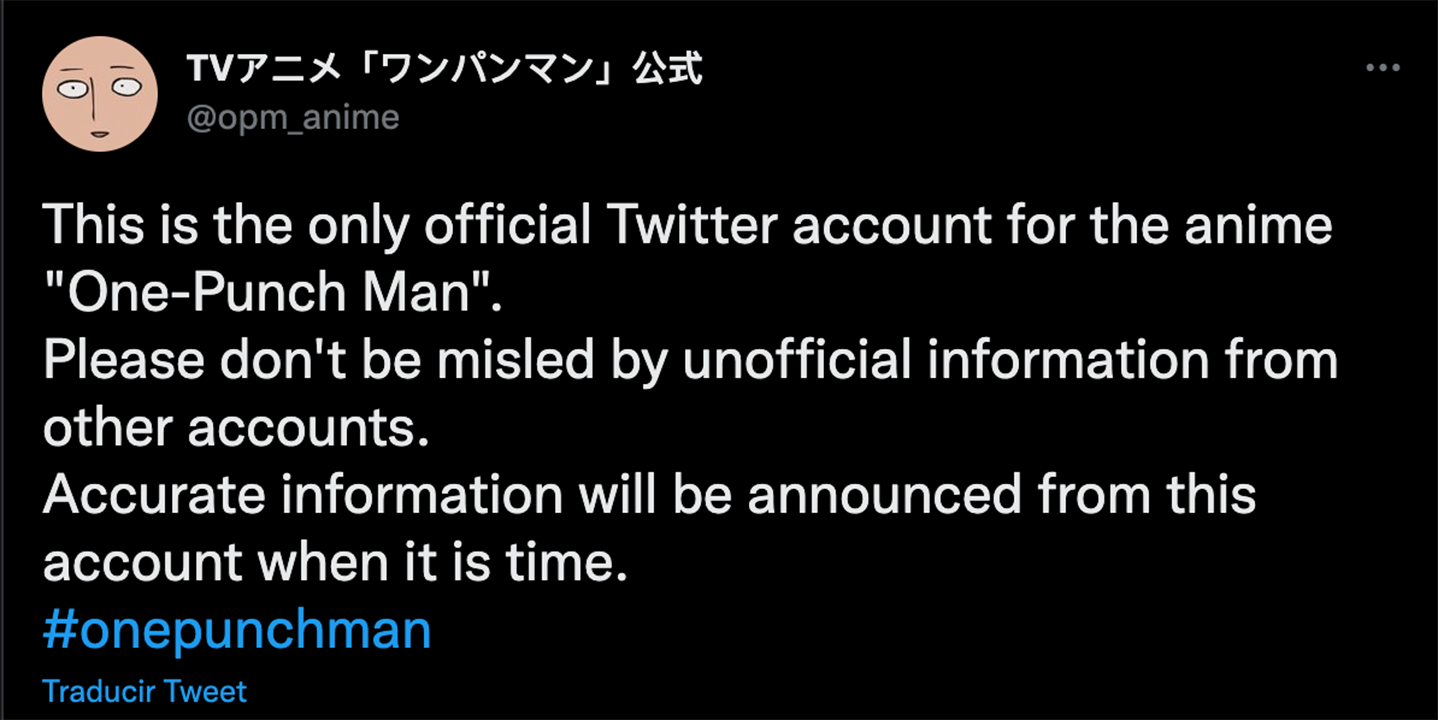Image resolution: width=1438 pixels, height=720 pixels.
Task: Click the "account when it is time." line
Action: [x=334, y=564]
